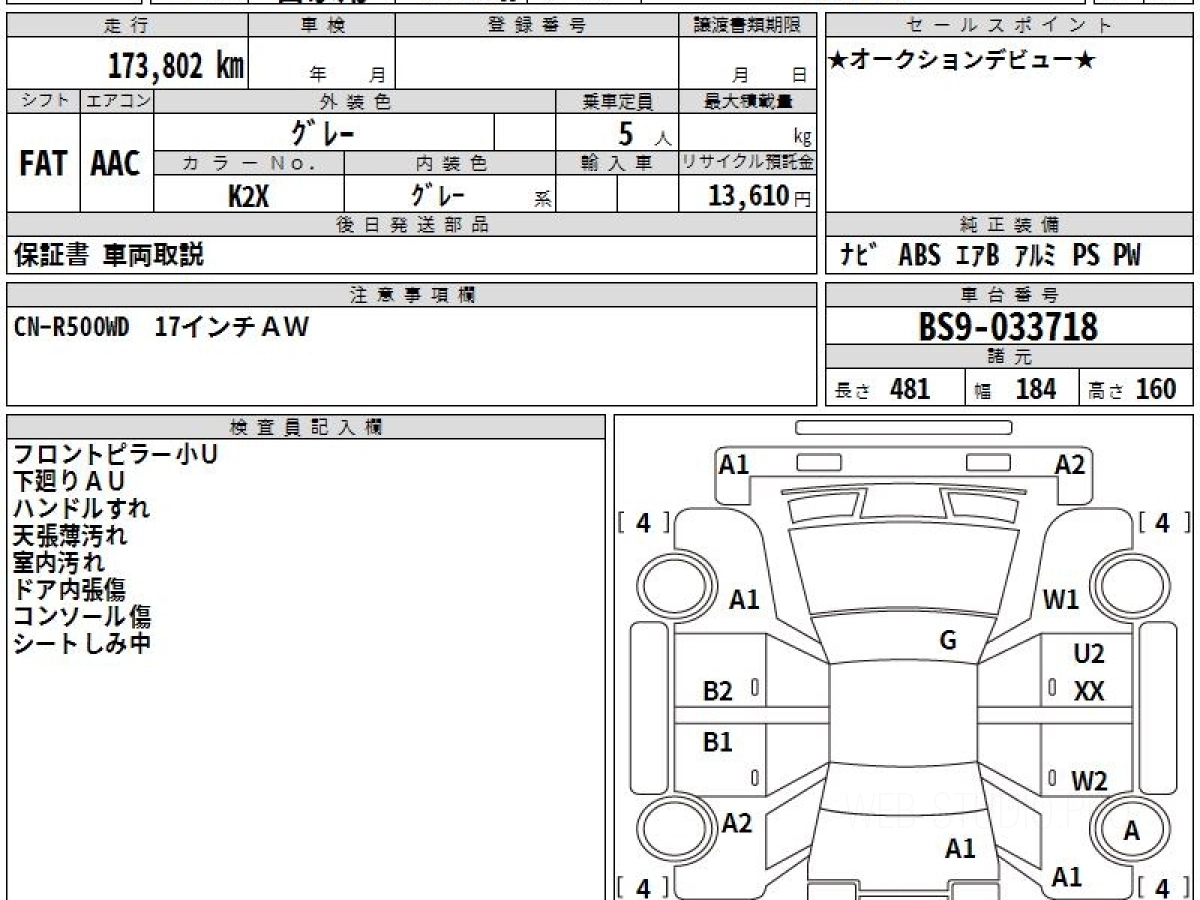Click the A mark inside the wheel circle
The height and width of the screenshot is (900, 1200).
click(x=1132, y=831)
